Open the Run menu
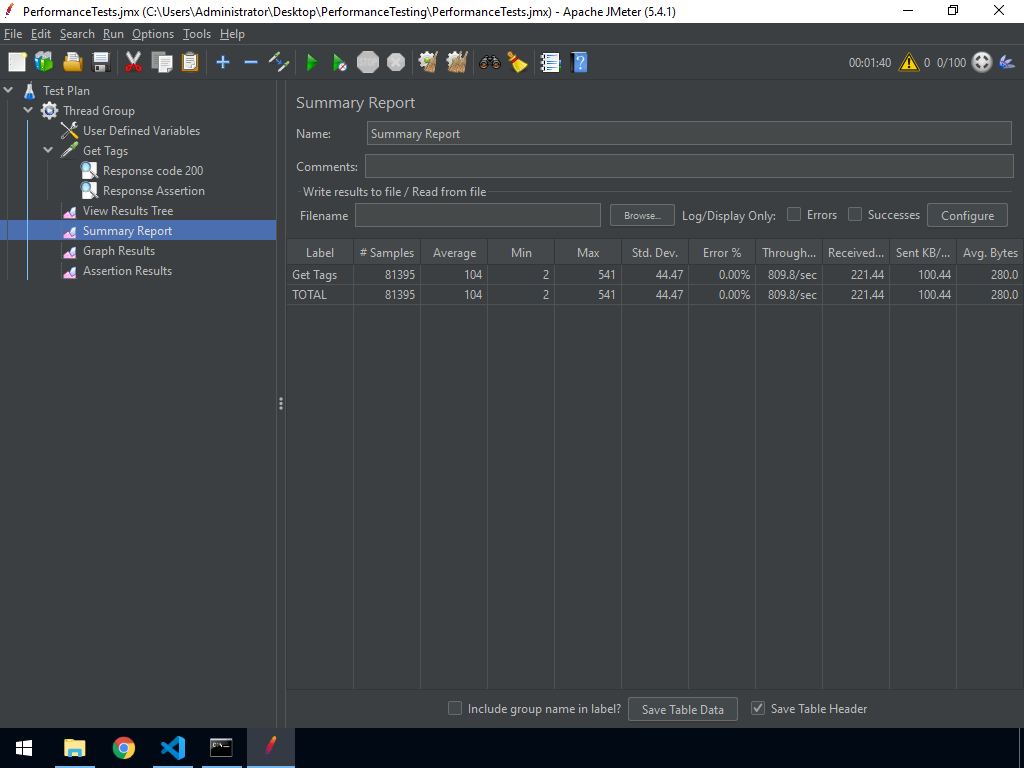 113,33
